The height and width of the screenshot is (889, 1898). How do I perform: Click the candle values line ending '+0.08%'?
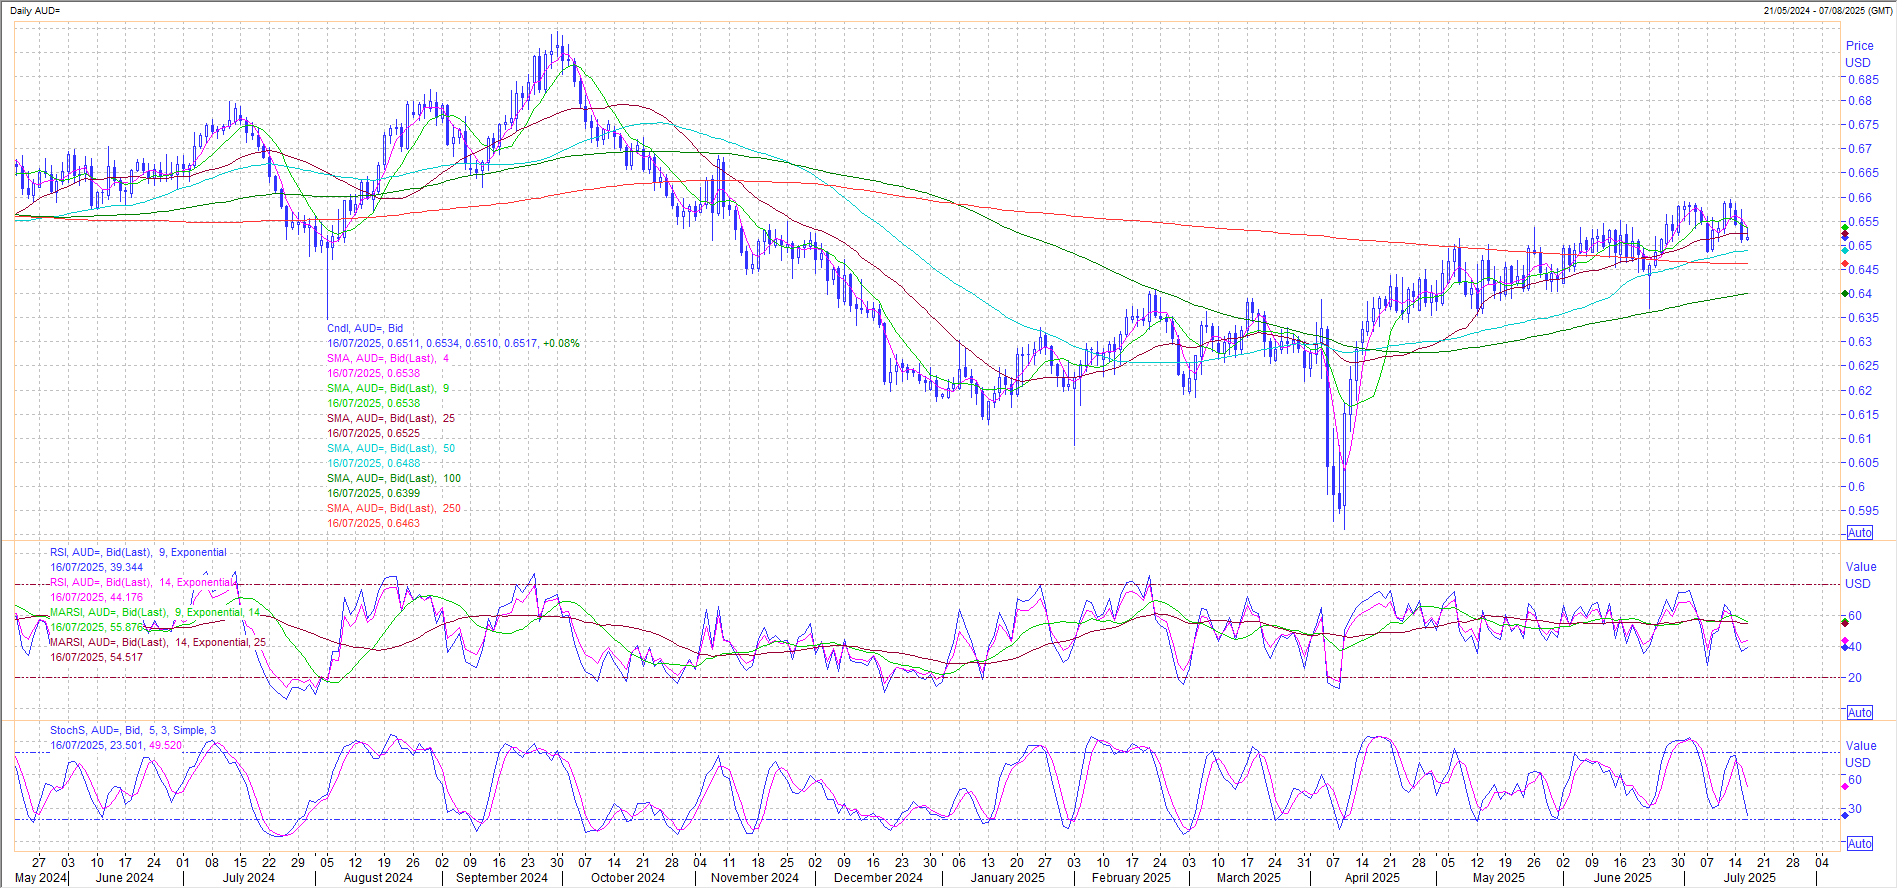453,343
